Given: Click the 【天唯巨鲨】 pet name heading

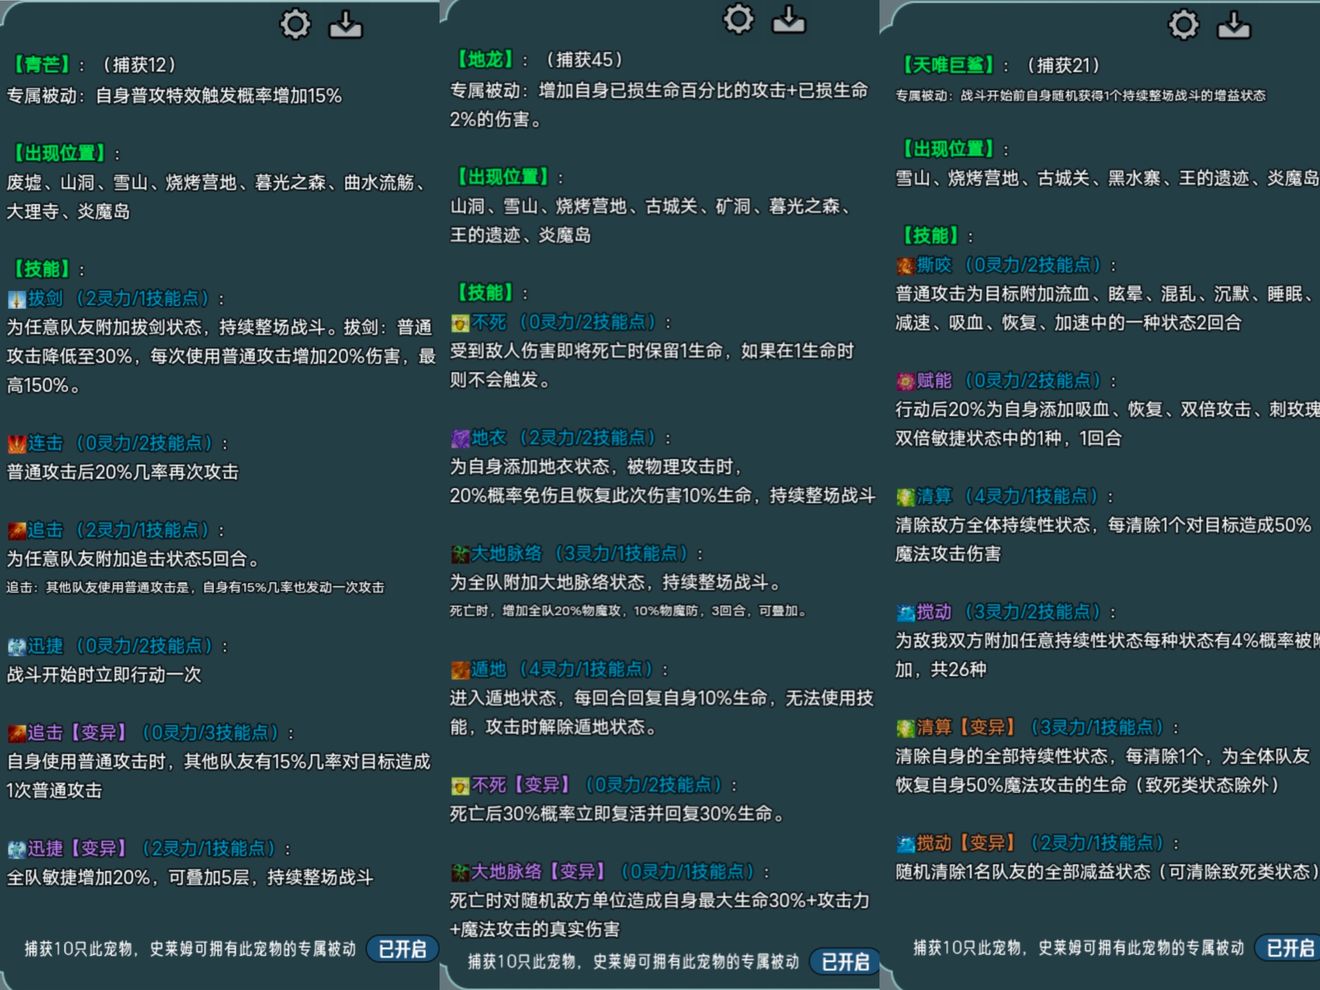Looking at the screenshot, I should (949, 65).
